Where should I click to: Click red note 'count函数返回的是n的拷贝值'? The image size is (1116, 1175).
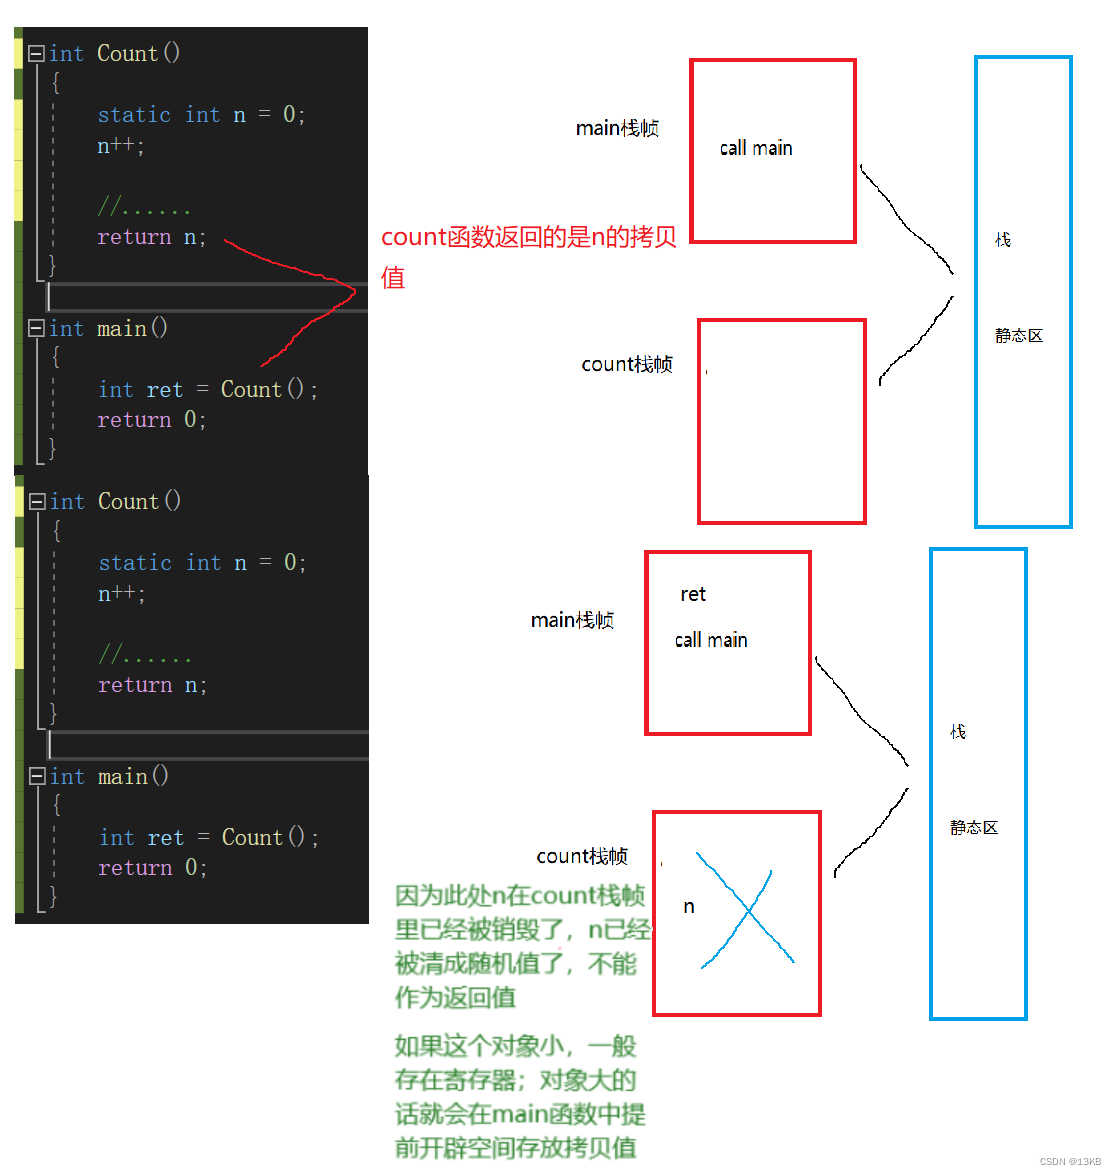tap(528, 257)
